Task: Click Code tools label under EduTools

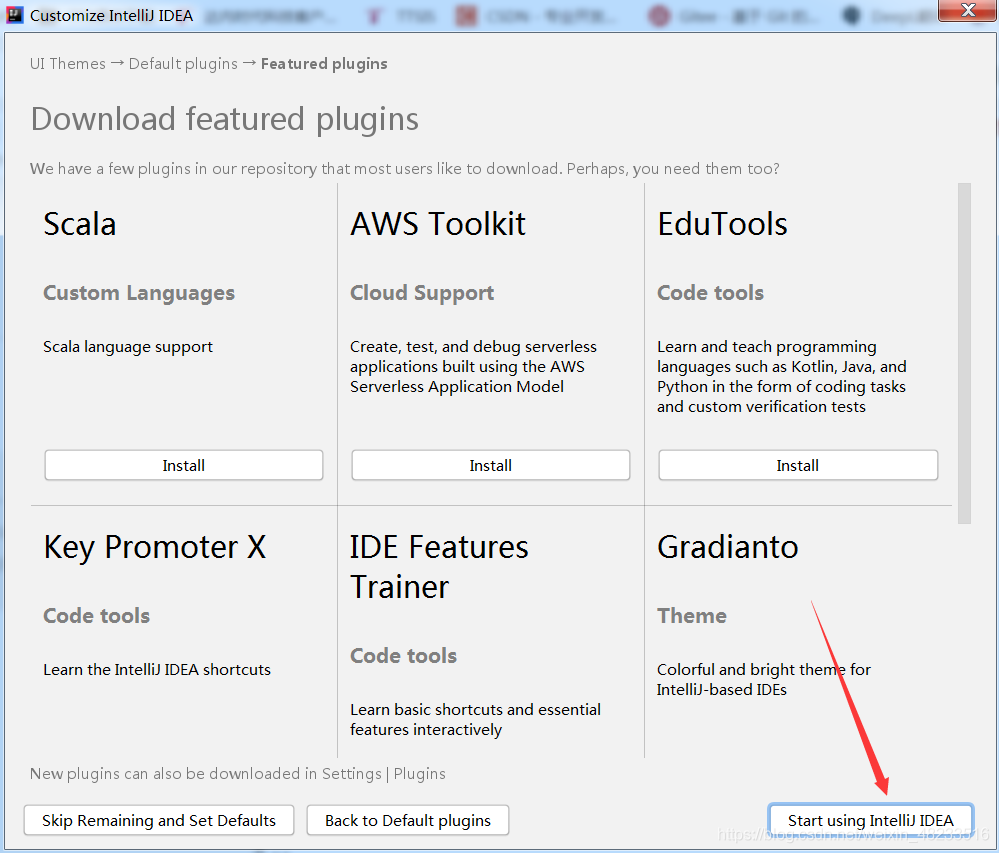Action: point(710,293)
